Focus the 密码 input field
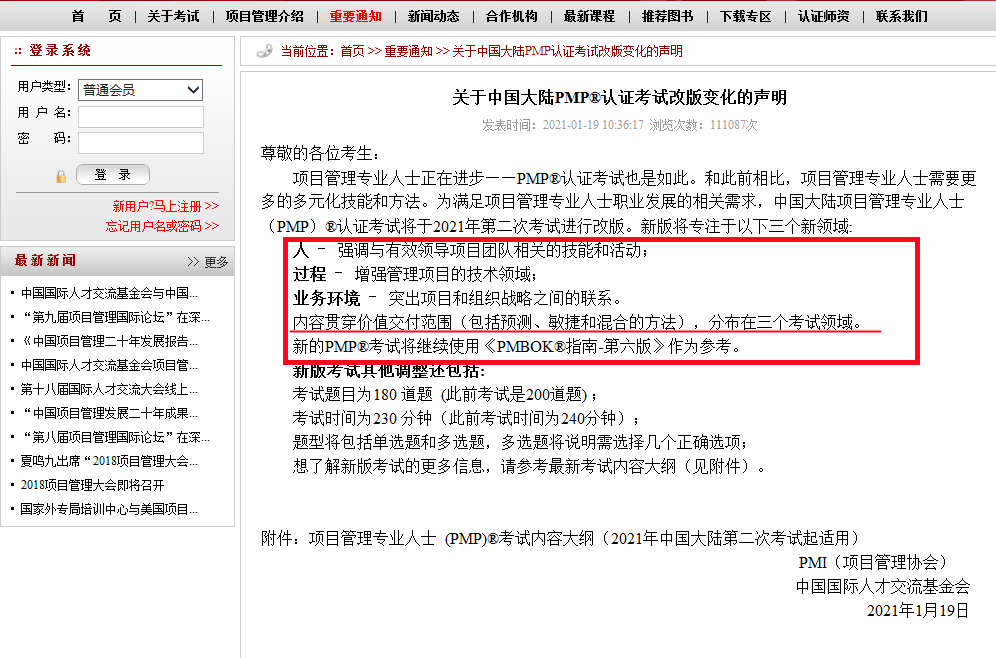Viewport: 996px width, 658px height. point(141,143)
